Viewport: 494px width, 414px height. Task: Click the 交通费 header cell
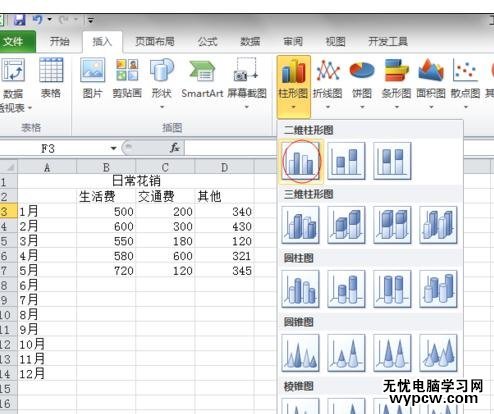click(165, 196)
